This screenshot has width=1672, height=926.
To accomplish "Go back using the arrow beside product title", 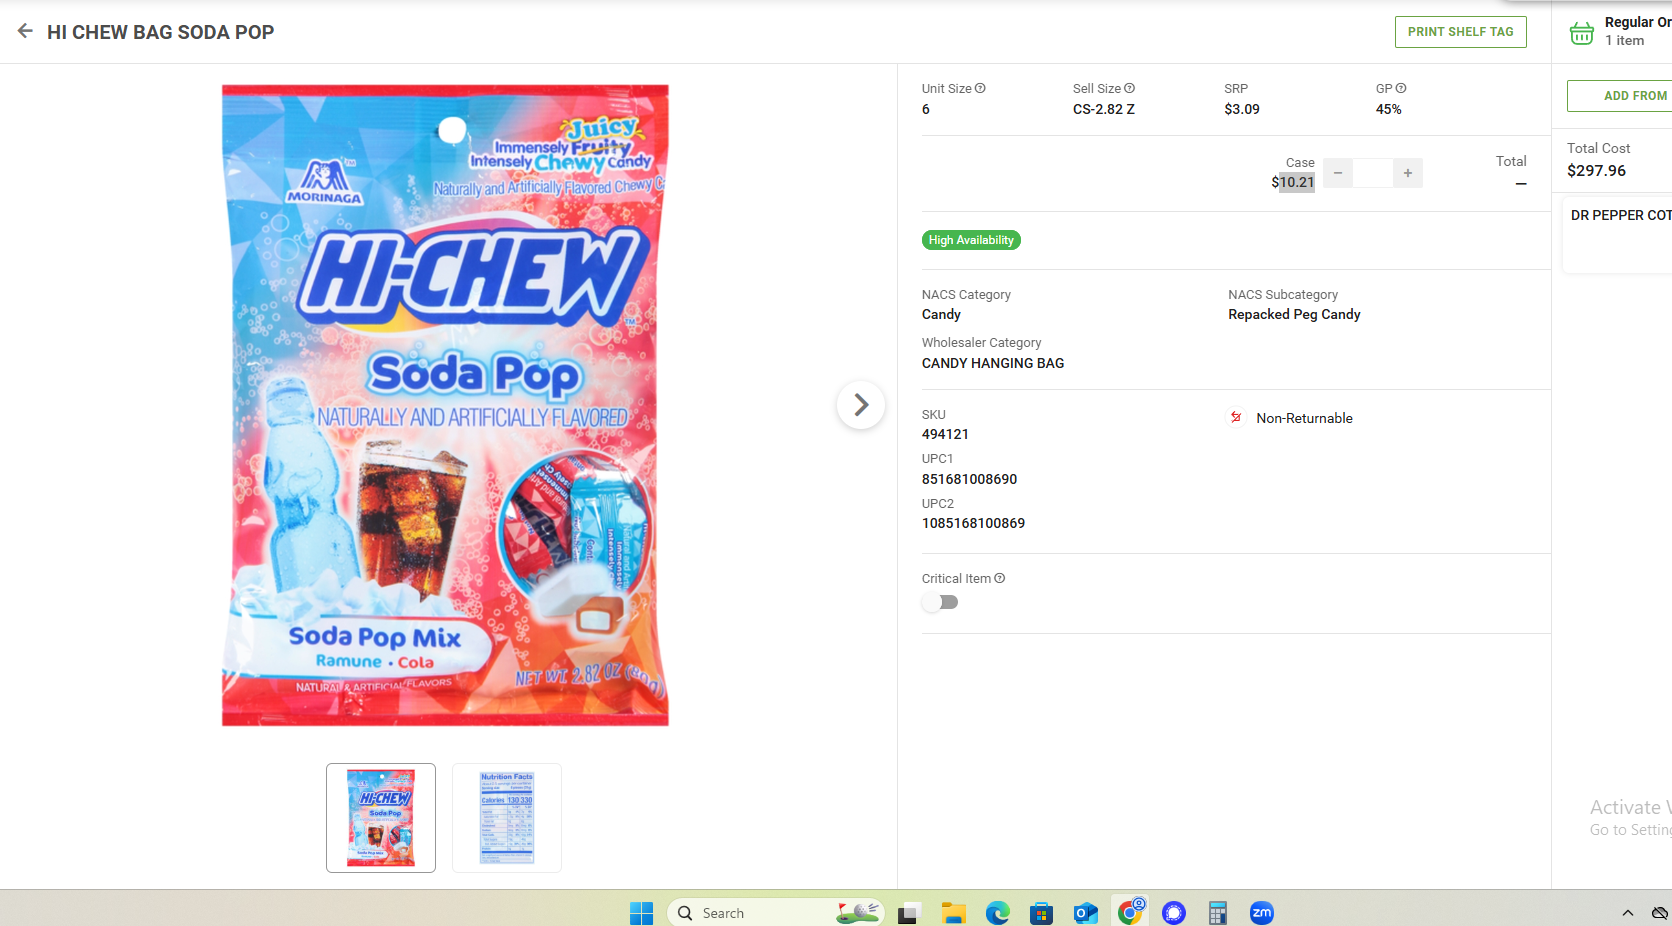I will (x=25, y=31).
